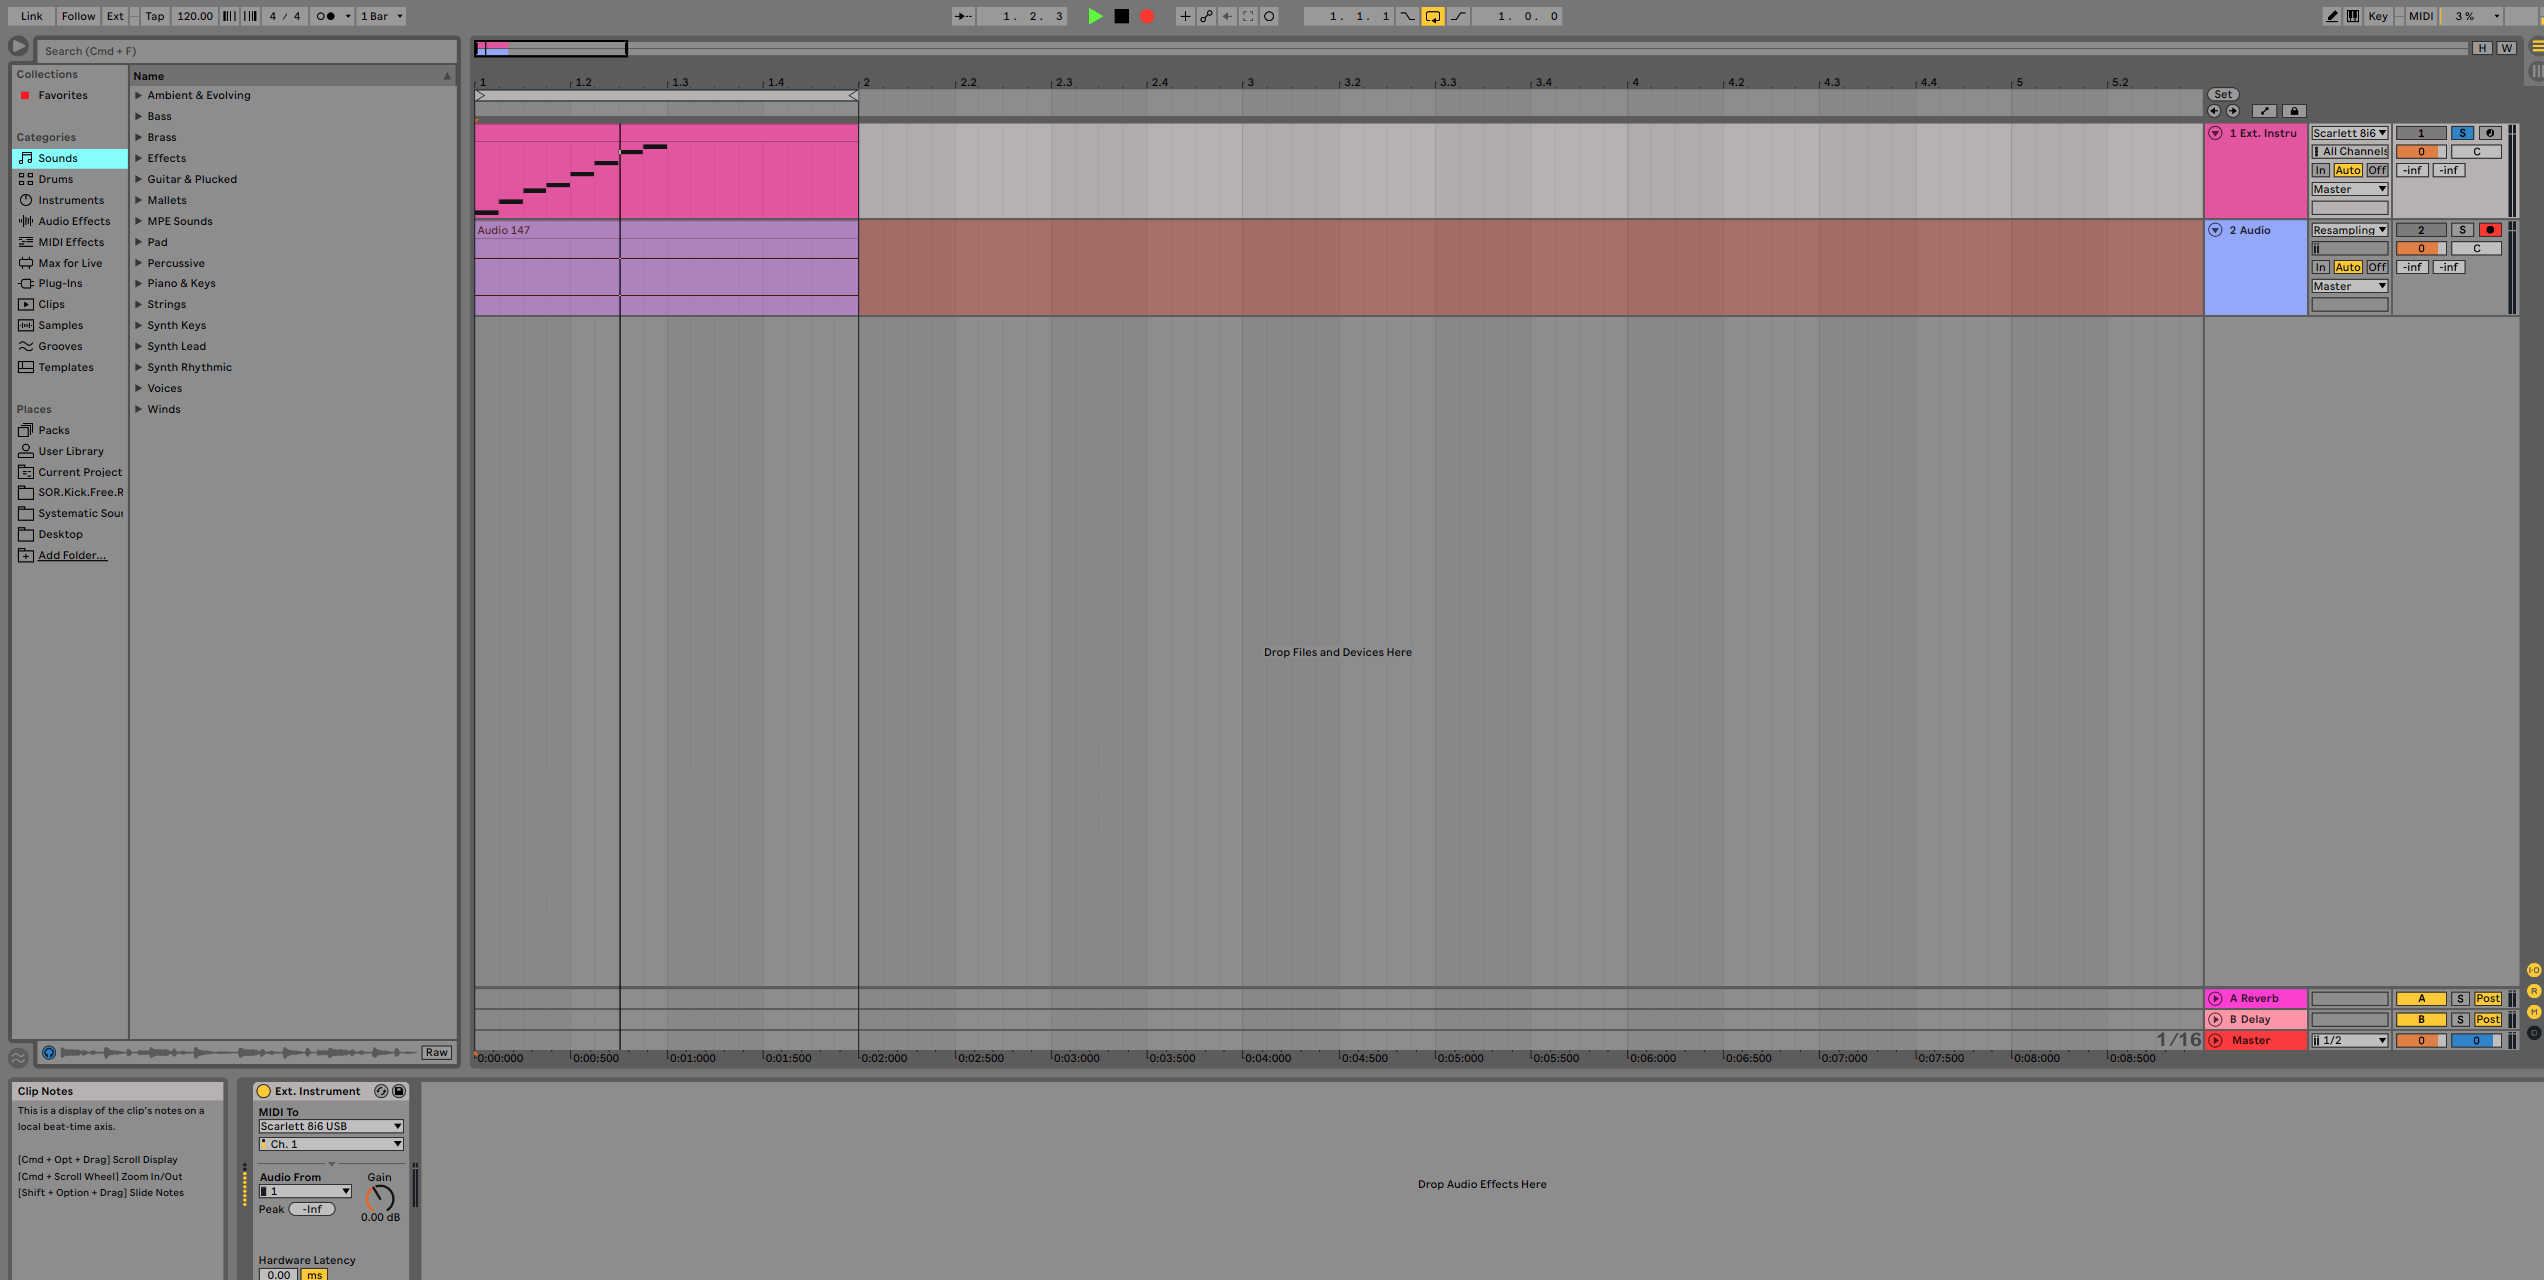Open the 1 Bar quantization menu
The image size is (2544, 1280).
(381, 16)
